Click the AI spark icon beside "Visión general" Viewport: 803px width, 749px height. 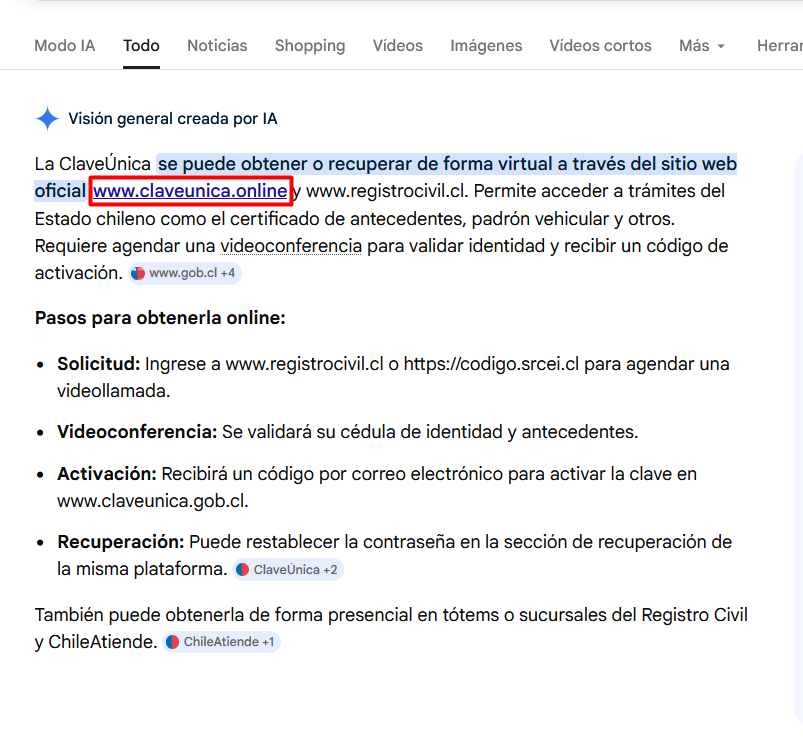click(x=47, y=118)
